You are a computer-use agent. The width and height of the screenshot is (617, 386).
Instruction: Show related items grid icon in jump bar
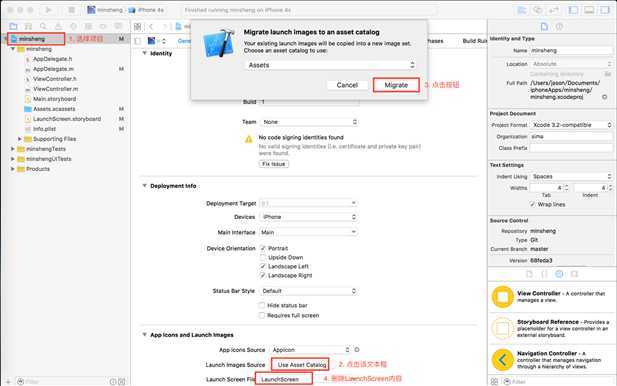pyautogui.click(x=138, y=27)
